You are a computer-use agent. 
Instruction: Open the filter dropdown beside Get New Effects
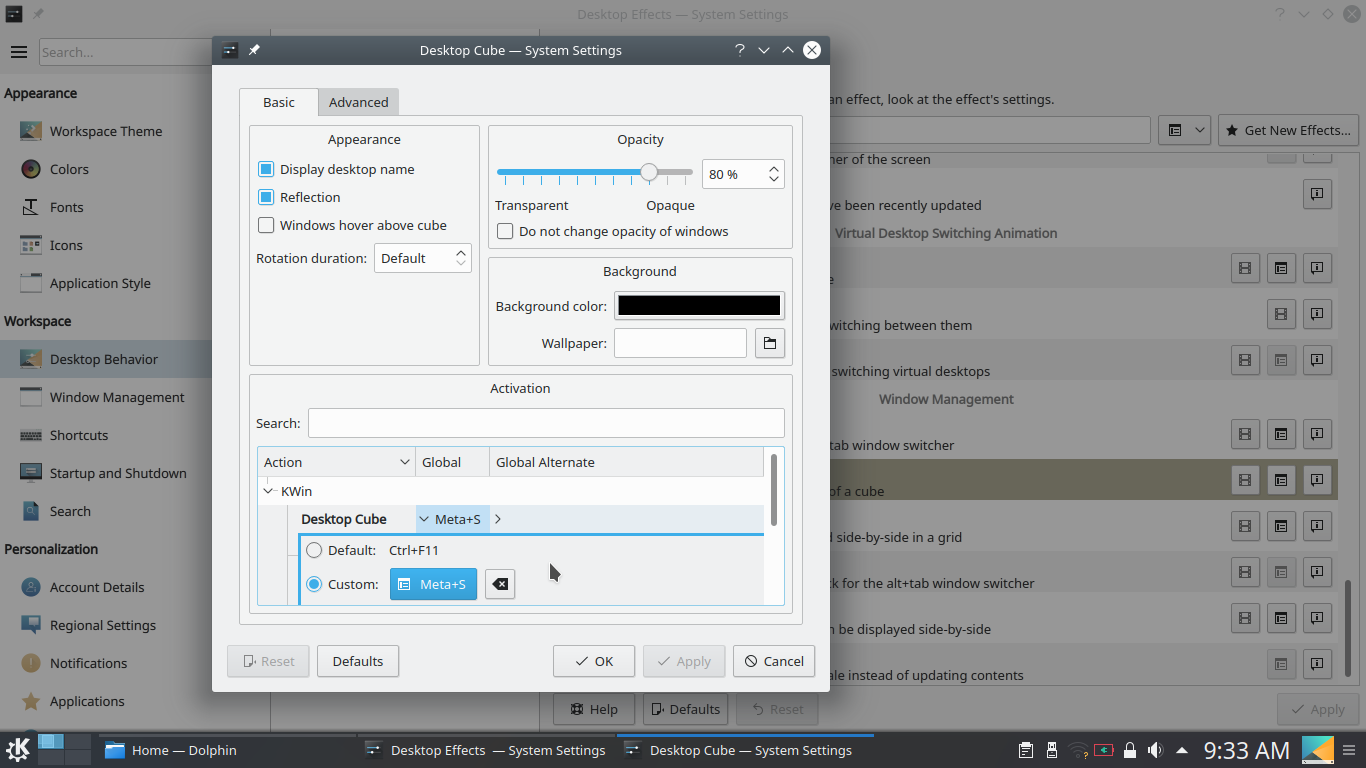pos(1185,130)
